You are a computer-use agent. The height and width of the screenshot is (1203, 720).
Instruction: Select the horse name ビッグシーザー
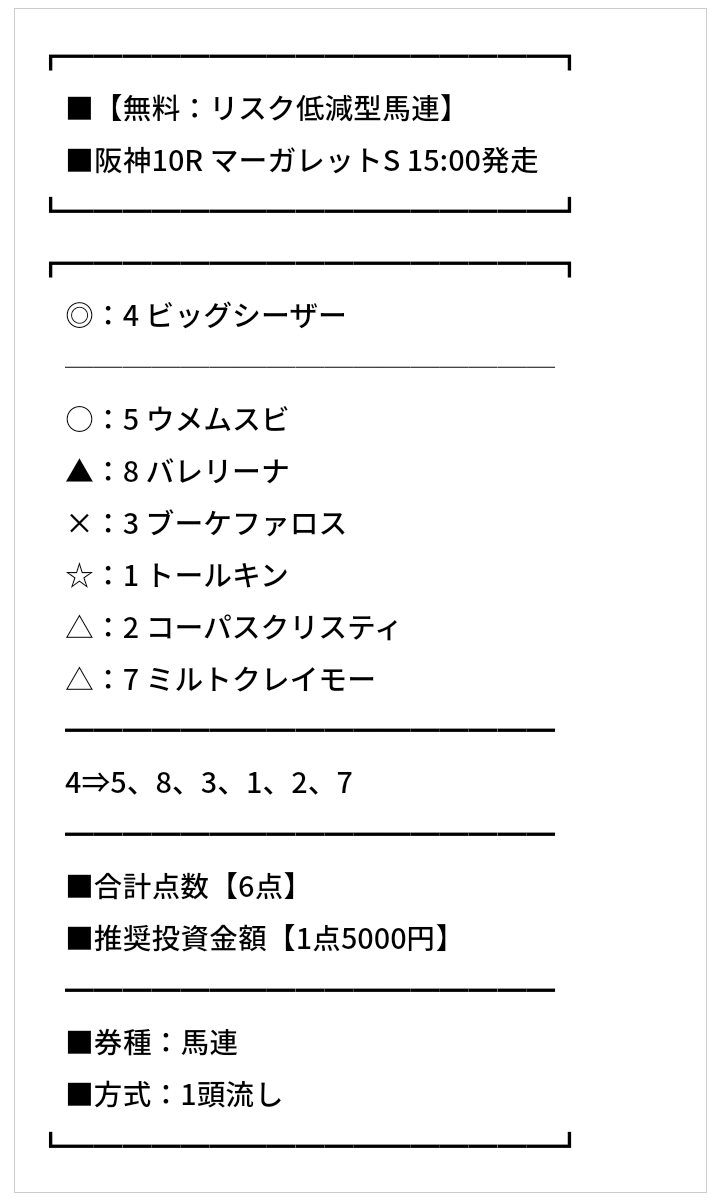point(247,316)
